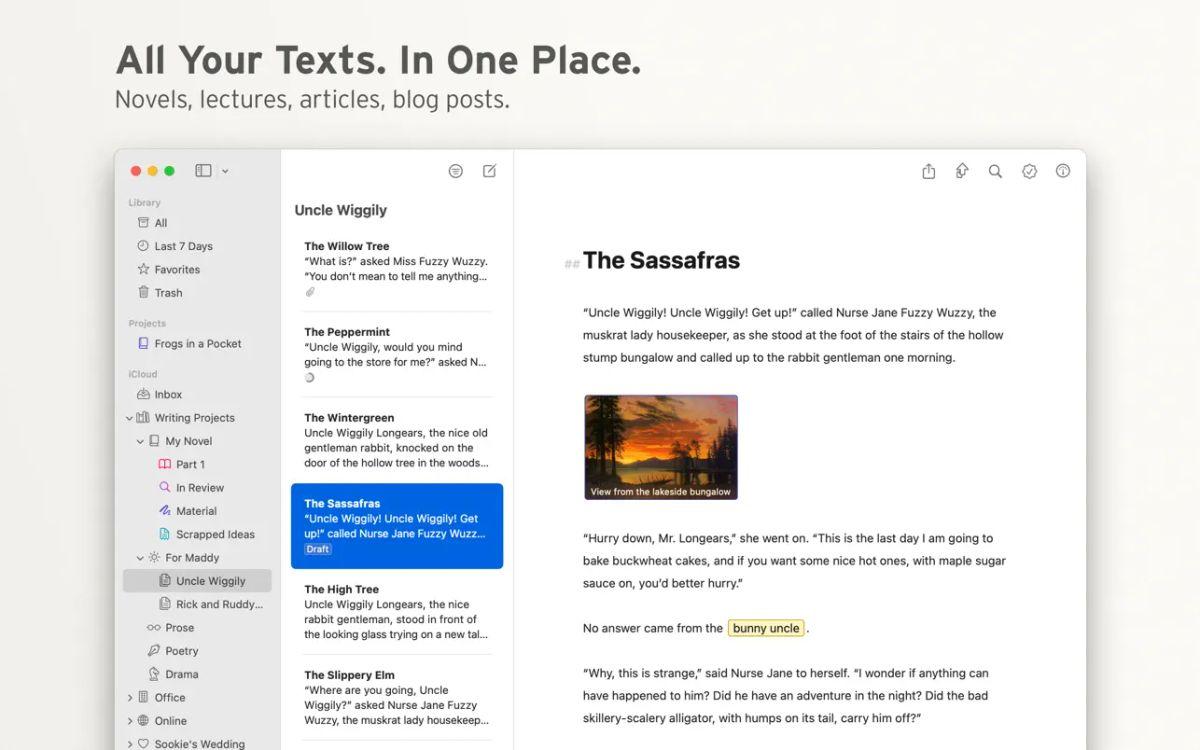Open the sheet list filter icon
Image resolution: width=1200 pixels, height=750 pixels.
pos(456,171)
